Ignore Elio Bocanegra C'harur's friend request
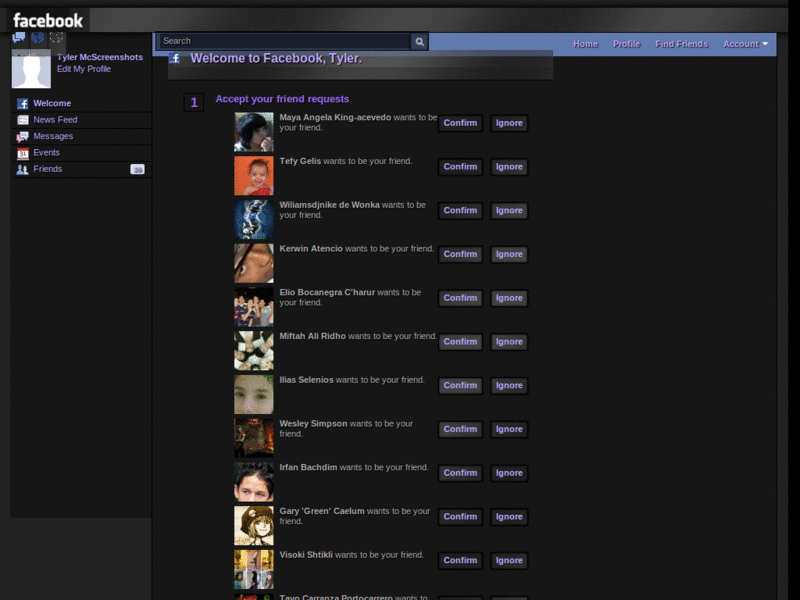Screen dimensions: 800x600 click(509, 298)
